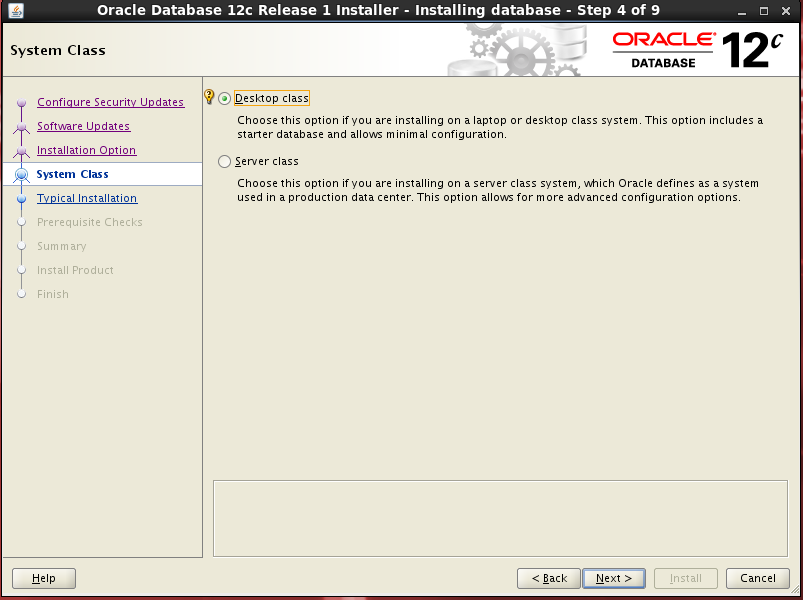803x600 pixels.
Task: Minimize the installer window
Action: pyautogui.click(x=742, y=11)
